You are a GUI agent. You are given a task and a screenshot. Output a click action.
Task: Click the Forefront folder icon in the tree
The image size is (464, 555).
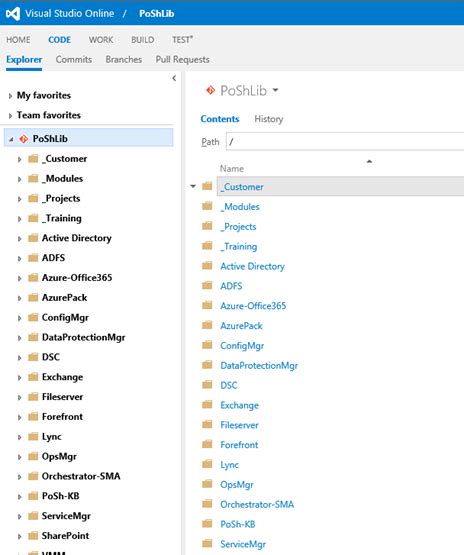(33, 417)
